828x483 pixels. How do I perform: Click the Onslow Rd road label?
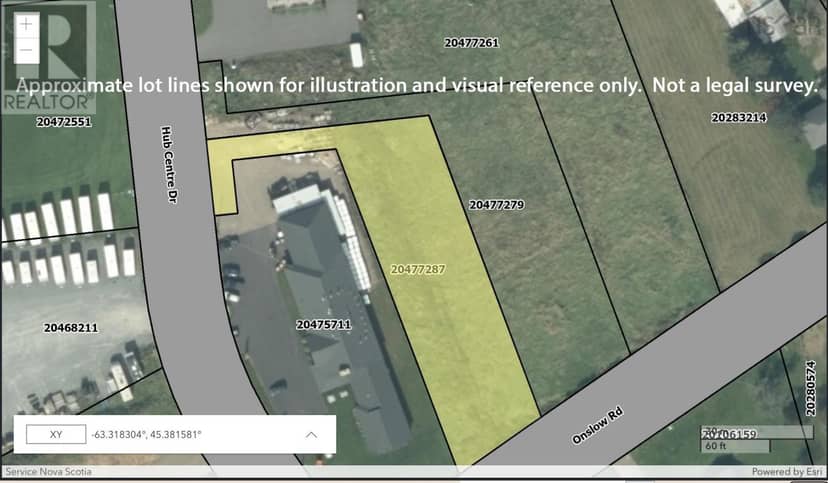598,425
